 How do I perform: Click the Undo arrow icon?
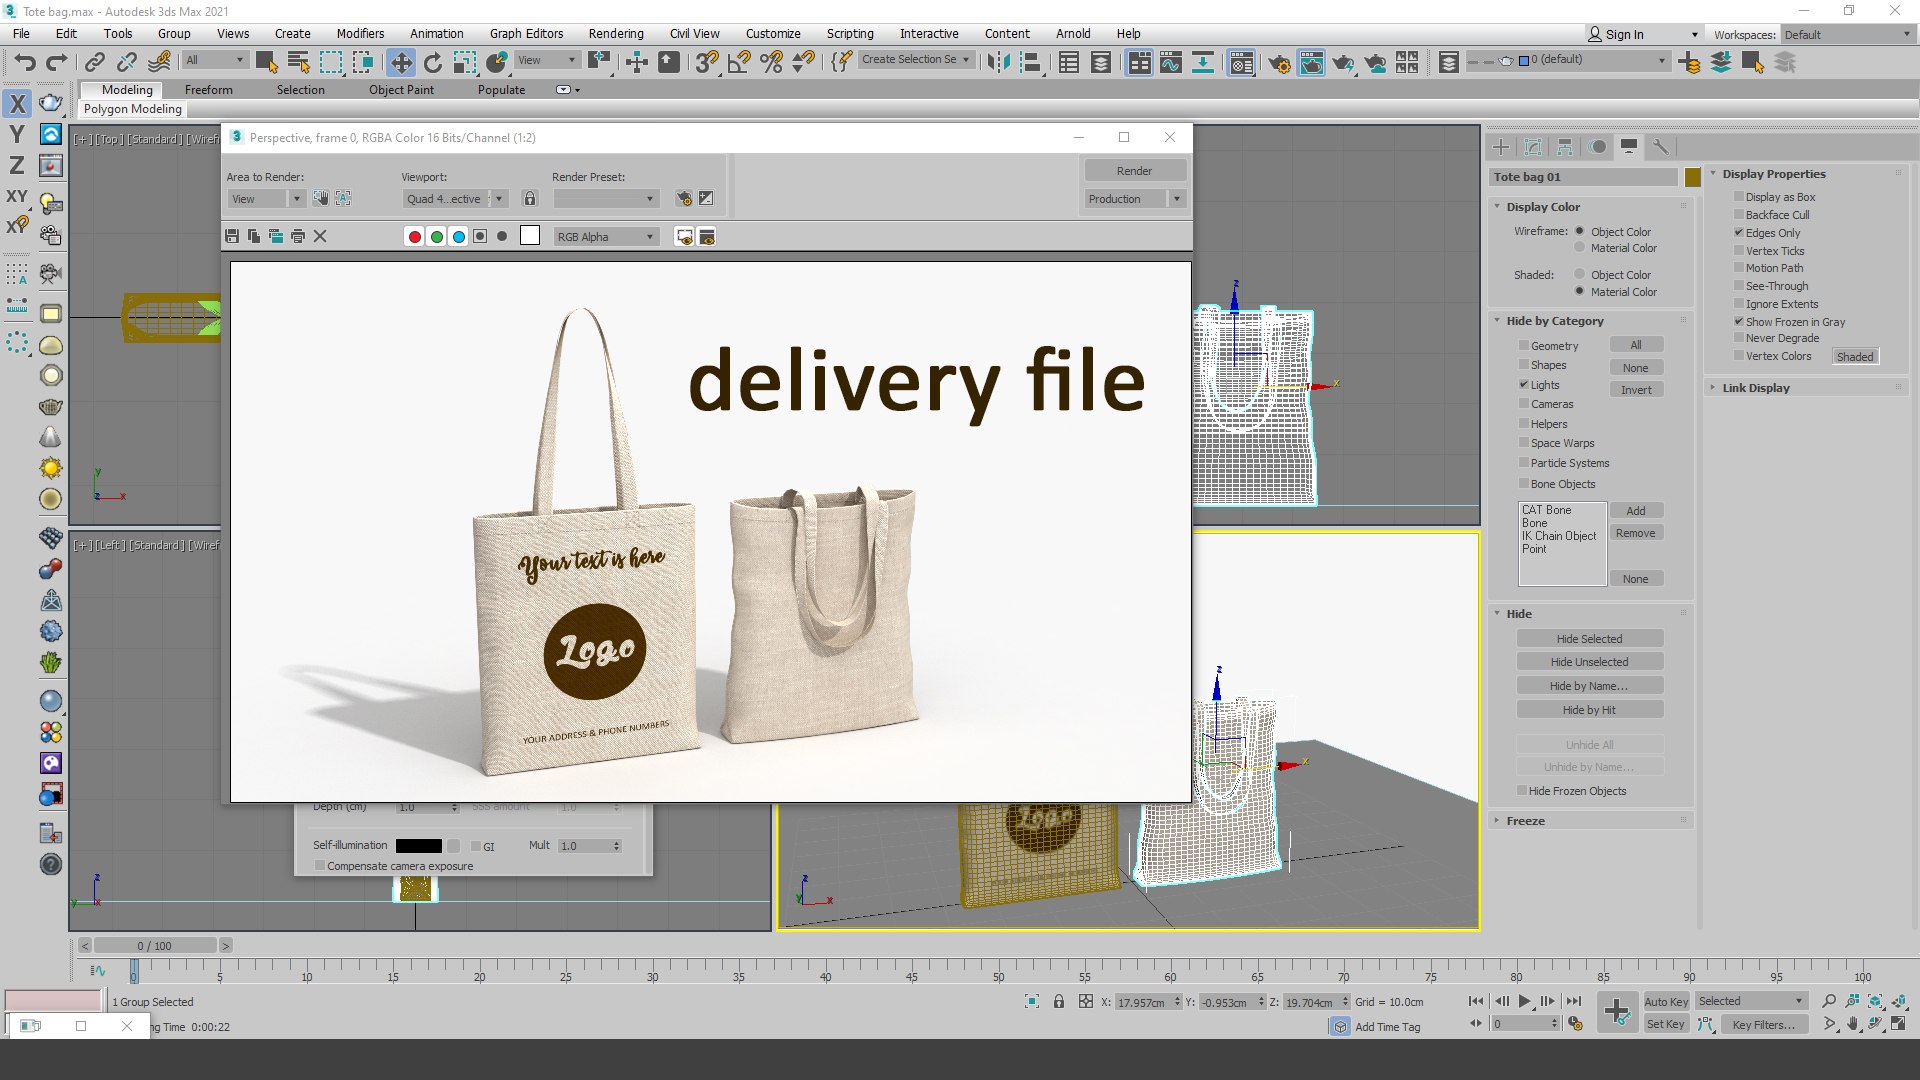25,63
